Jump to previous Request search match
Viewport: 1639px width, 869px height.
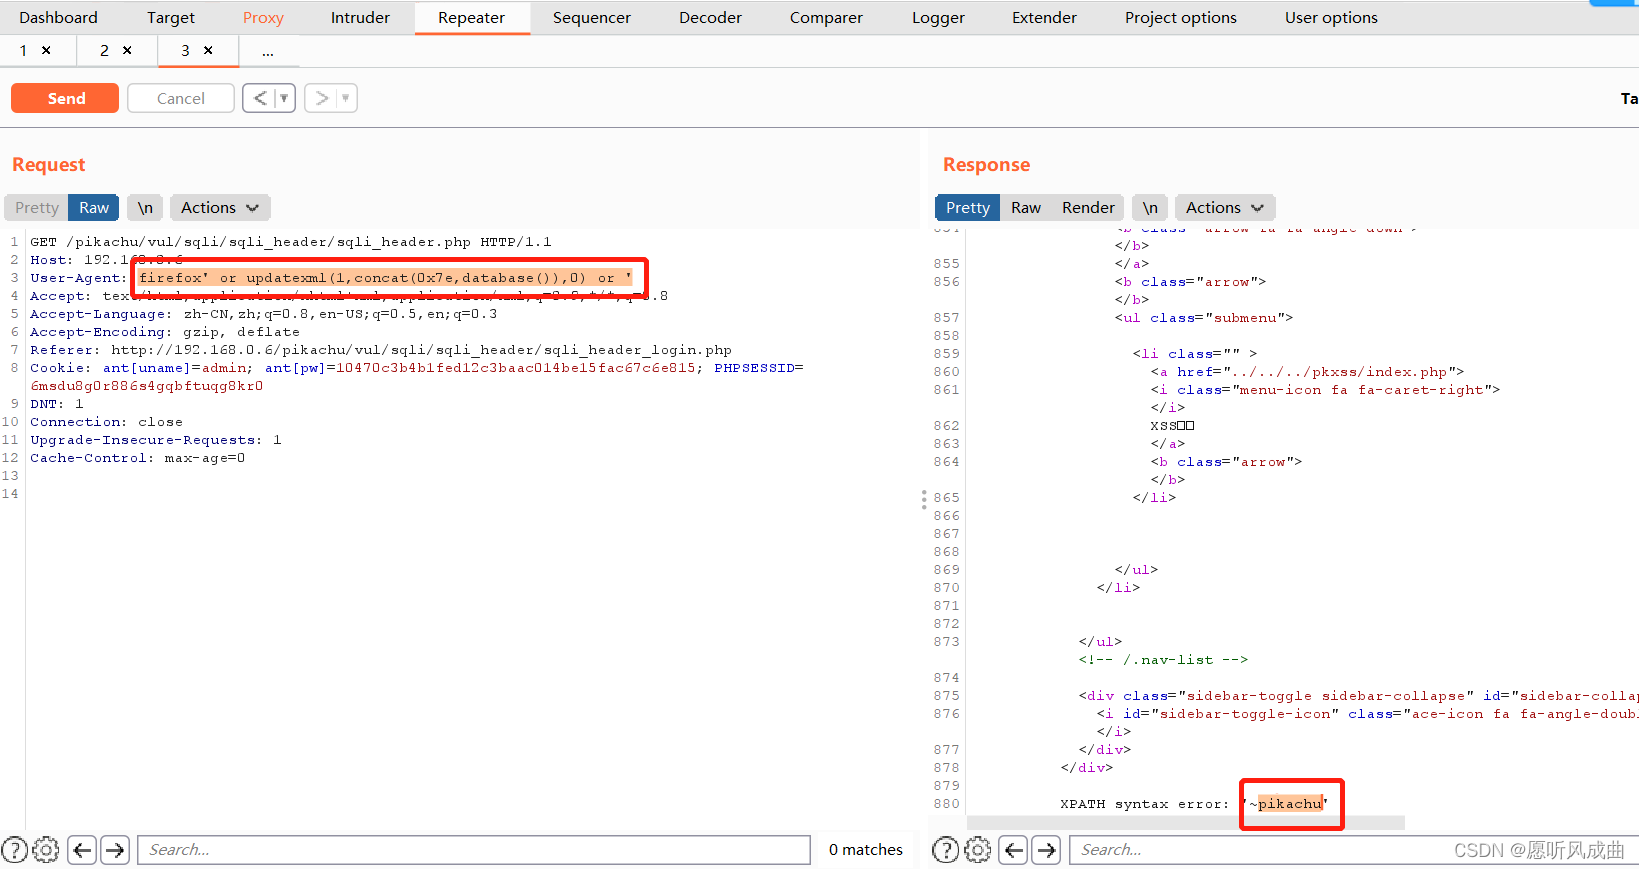pyautogui.click(x=82, y=850)
